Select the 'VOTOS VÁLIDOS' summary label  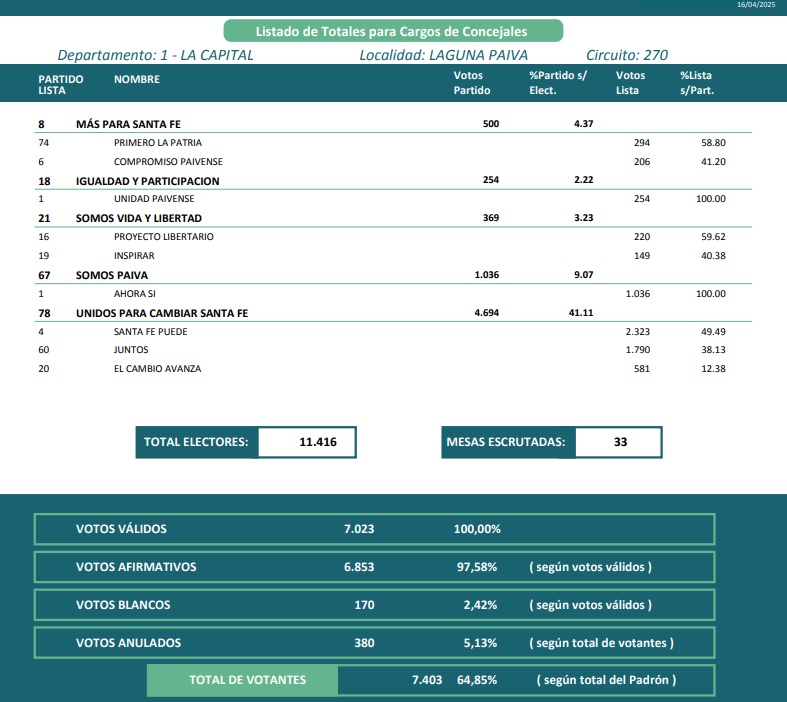point(121,529)
